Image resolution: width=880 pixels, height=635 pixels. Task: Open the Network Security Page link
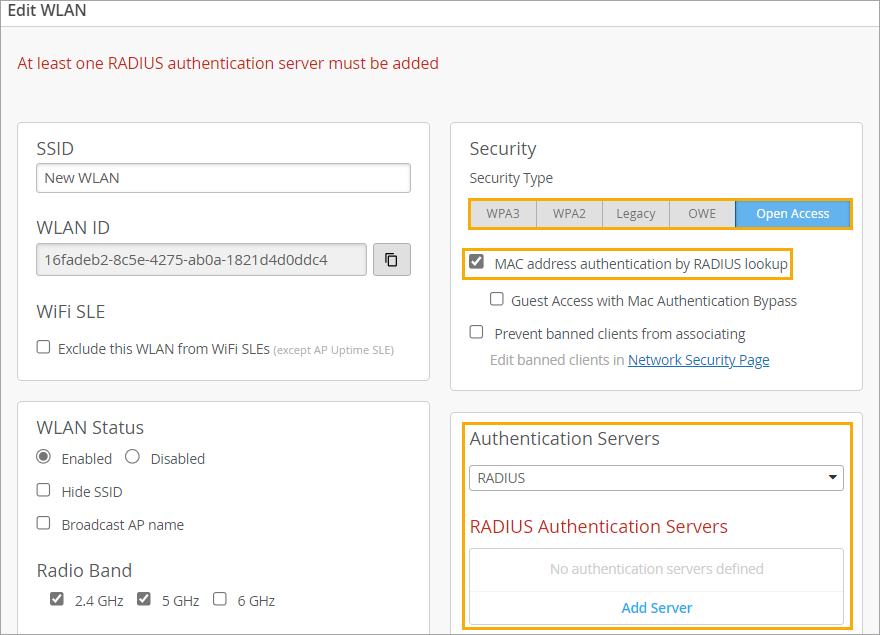[x=698, y=360]
